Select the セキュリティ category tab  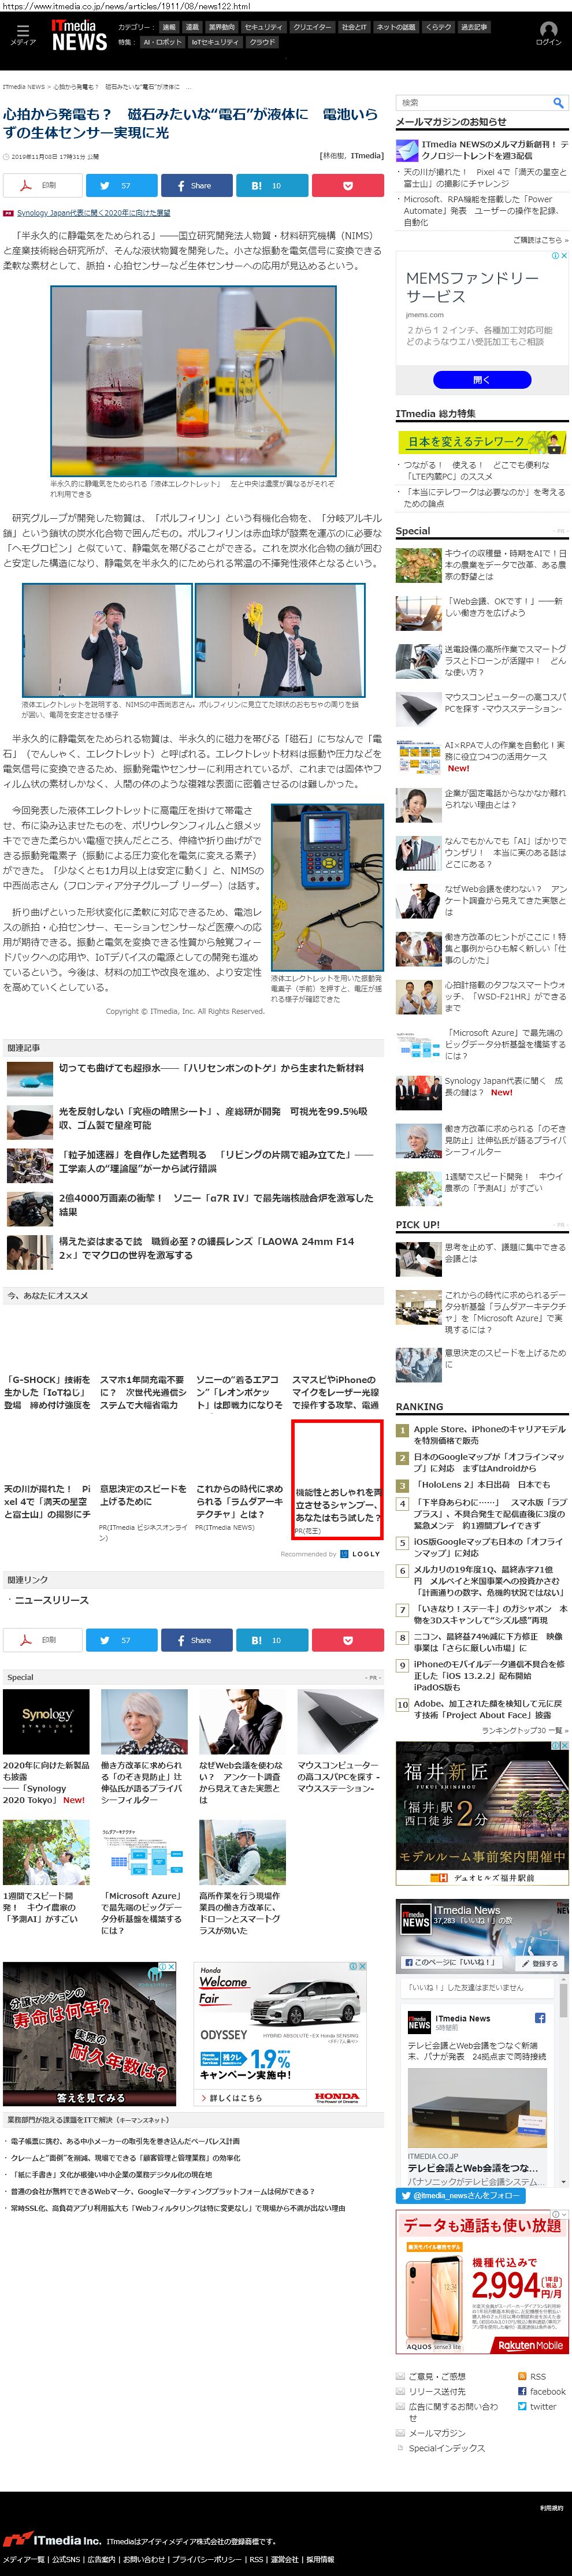(263, 27)
